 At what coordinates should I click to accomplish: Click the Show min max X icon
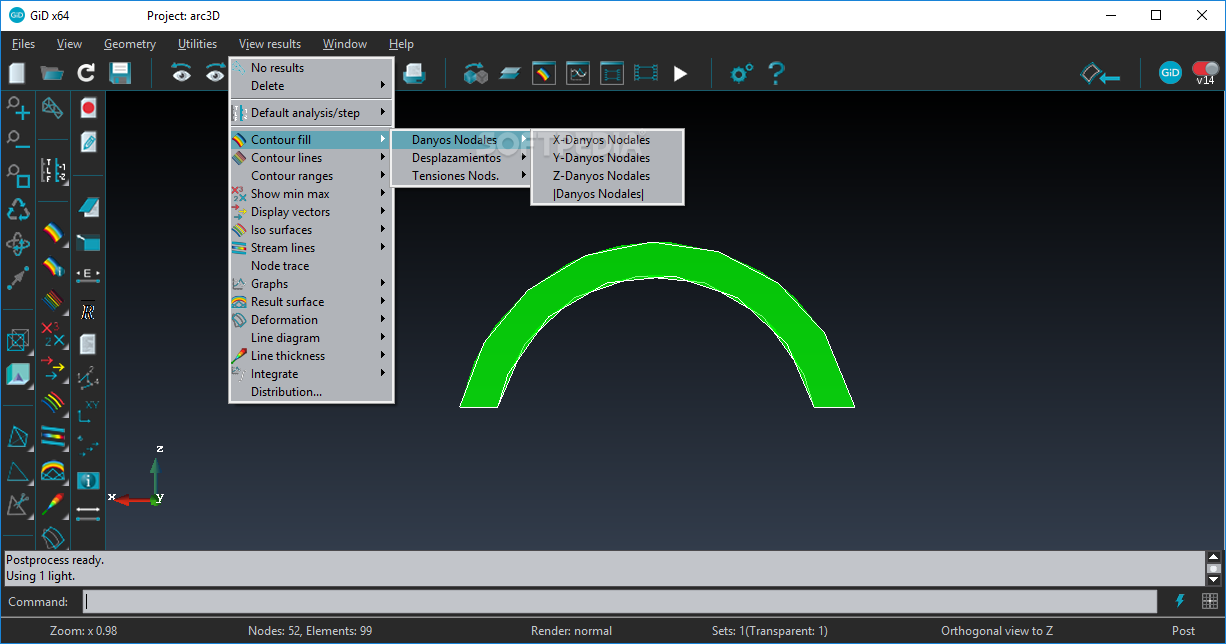point(53,334)
